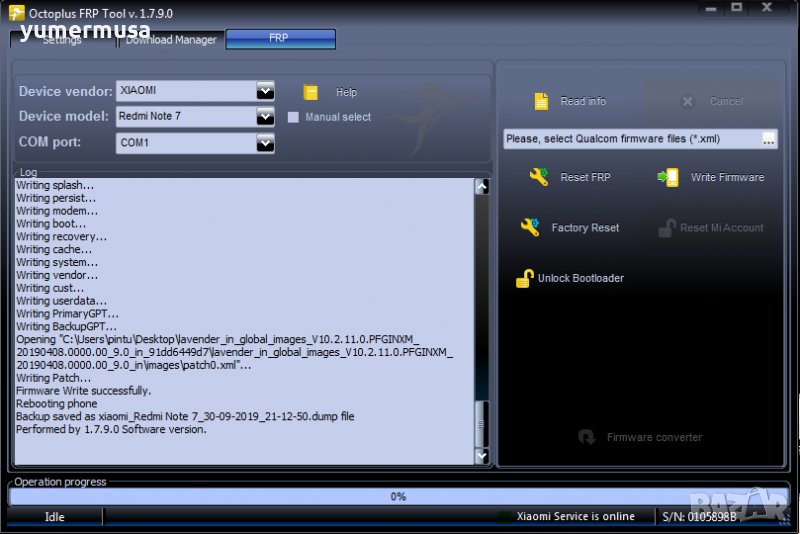Image resolution: width=800 pixels, height=534 pixels.
Task: Click the yellow Help icon
Action: (311, 92)
